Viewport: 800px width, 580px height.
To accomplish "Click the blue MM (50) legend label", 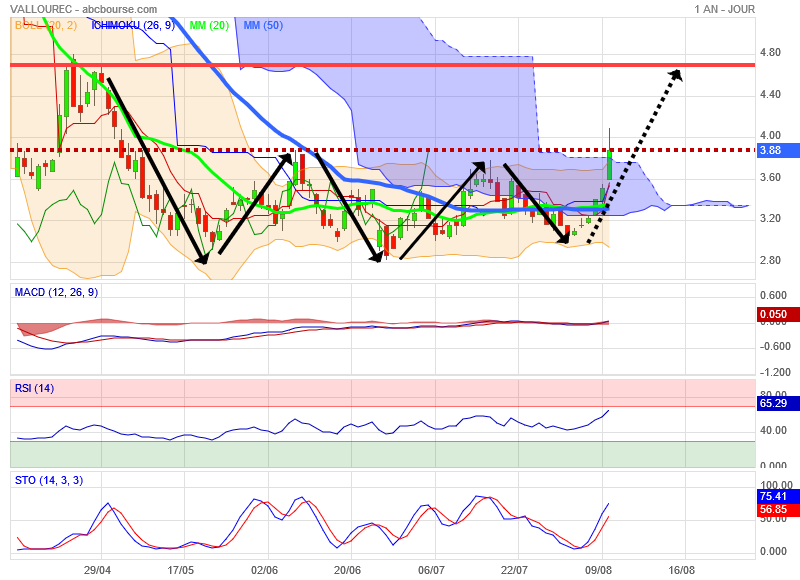I will [263, 25].
